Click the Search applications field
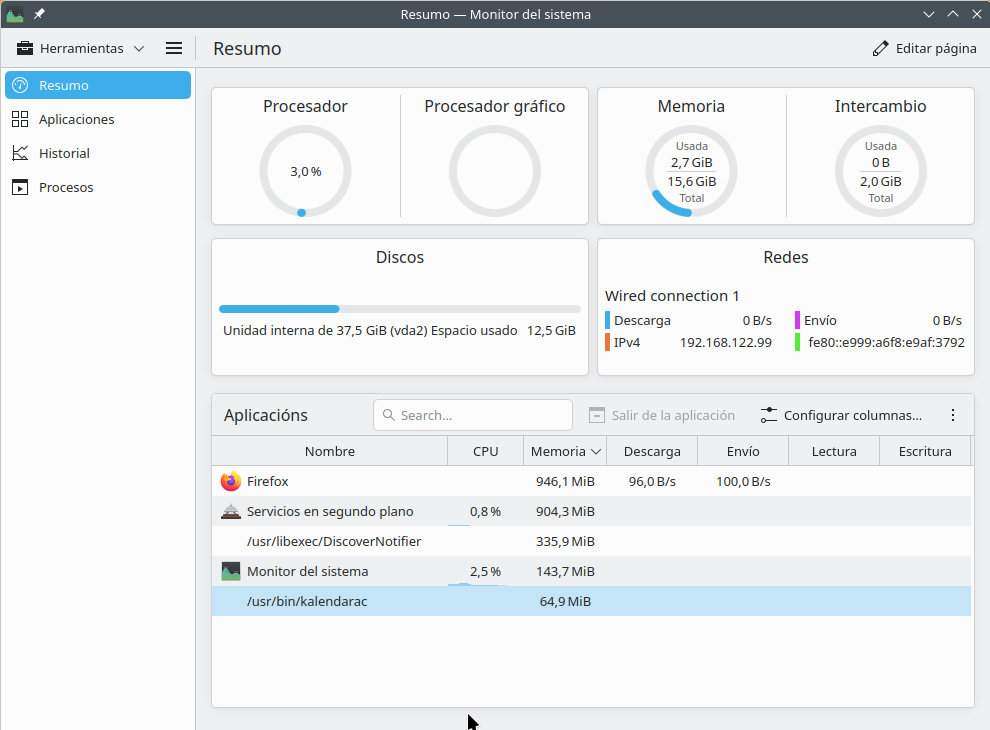 click(x=473, y=415)
